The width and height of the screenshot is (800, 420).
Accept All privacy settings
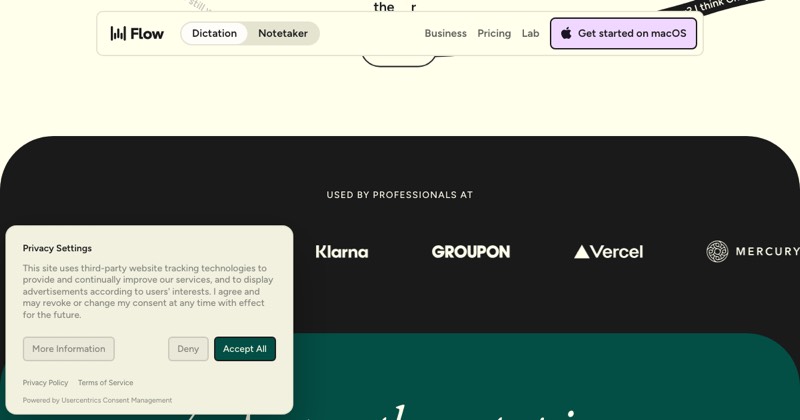[x=245, y=349]
